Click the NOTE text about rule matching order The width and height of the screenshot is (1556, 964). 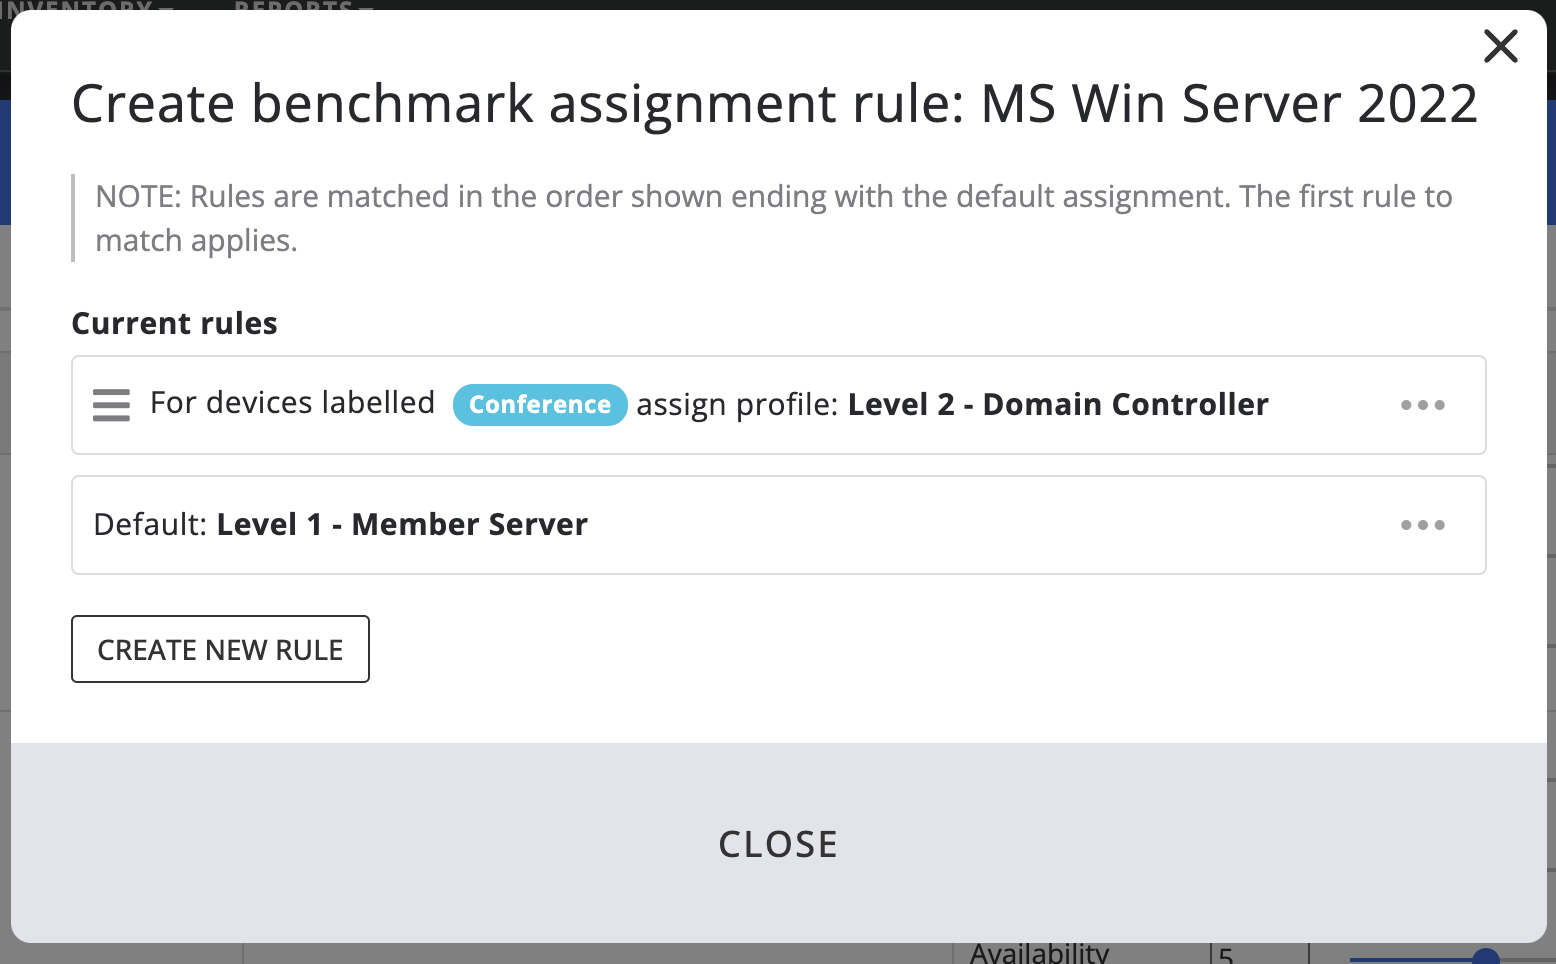(x=773, y=218)
